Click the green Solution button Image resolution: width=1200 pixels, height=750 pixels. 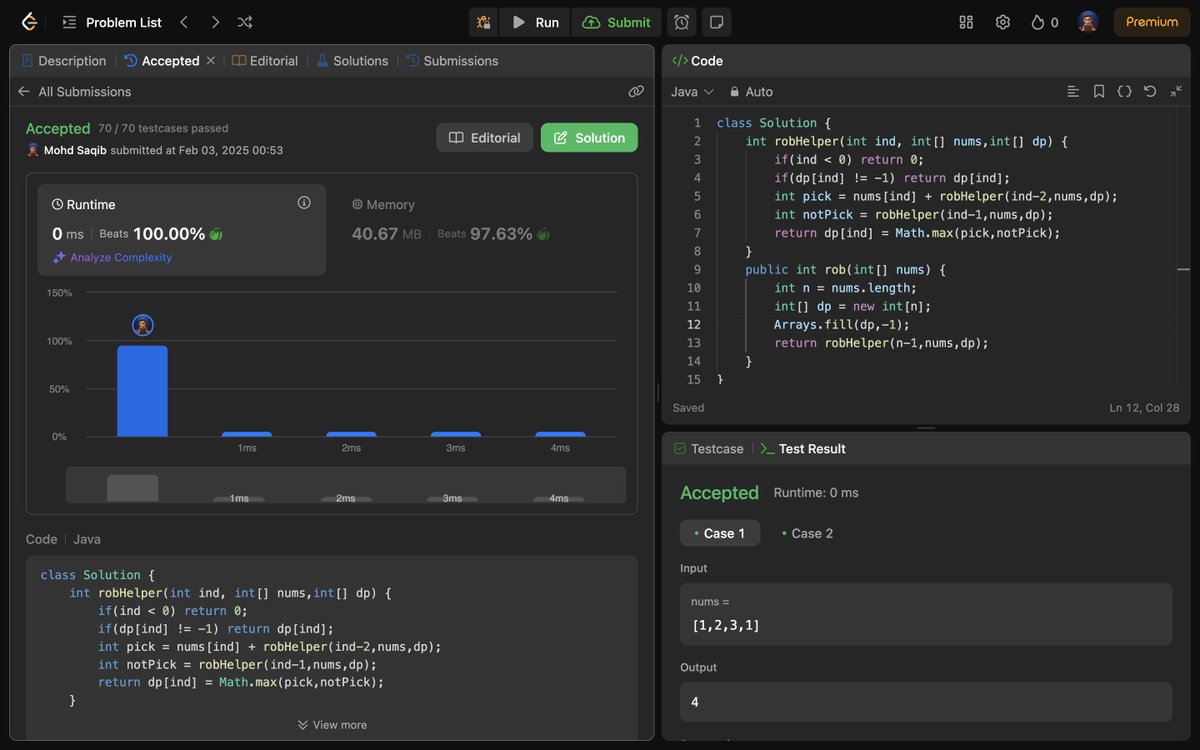coord(589,137)
